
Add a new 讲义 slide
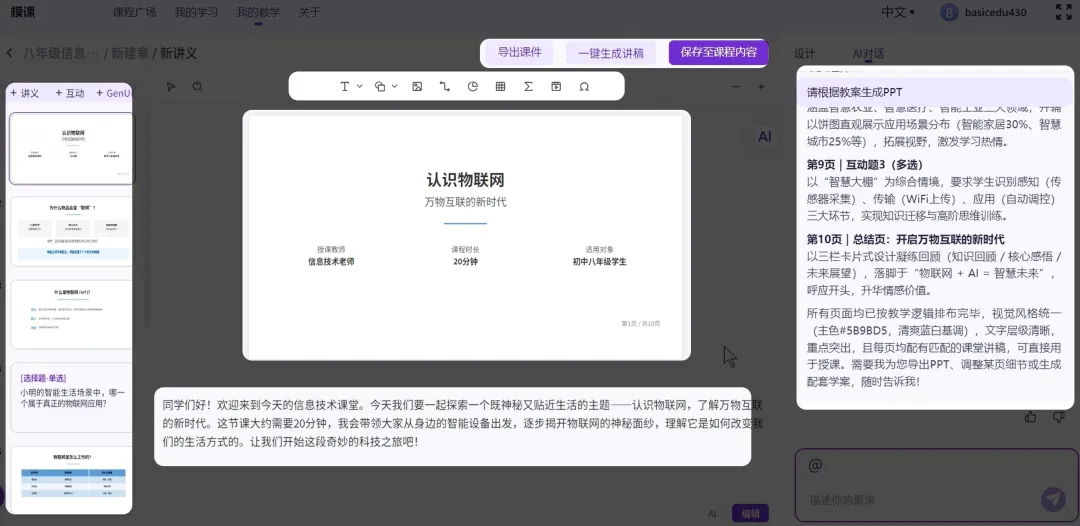pos(25,93)
